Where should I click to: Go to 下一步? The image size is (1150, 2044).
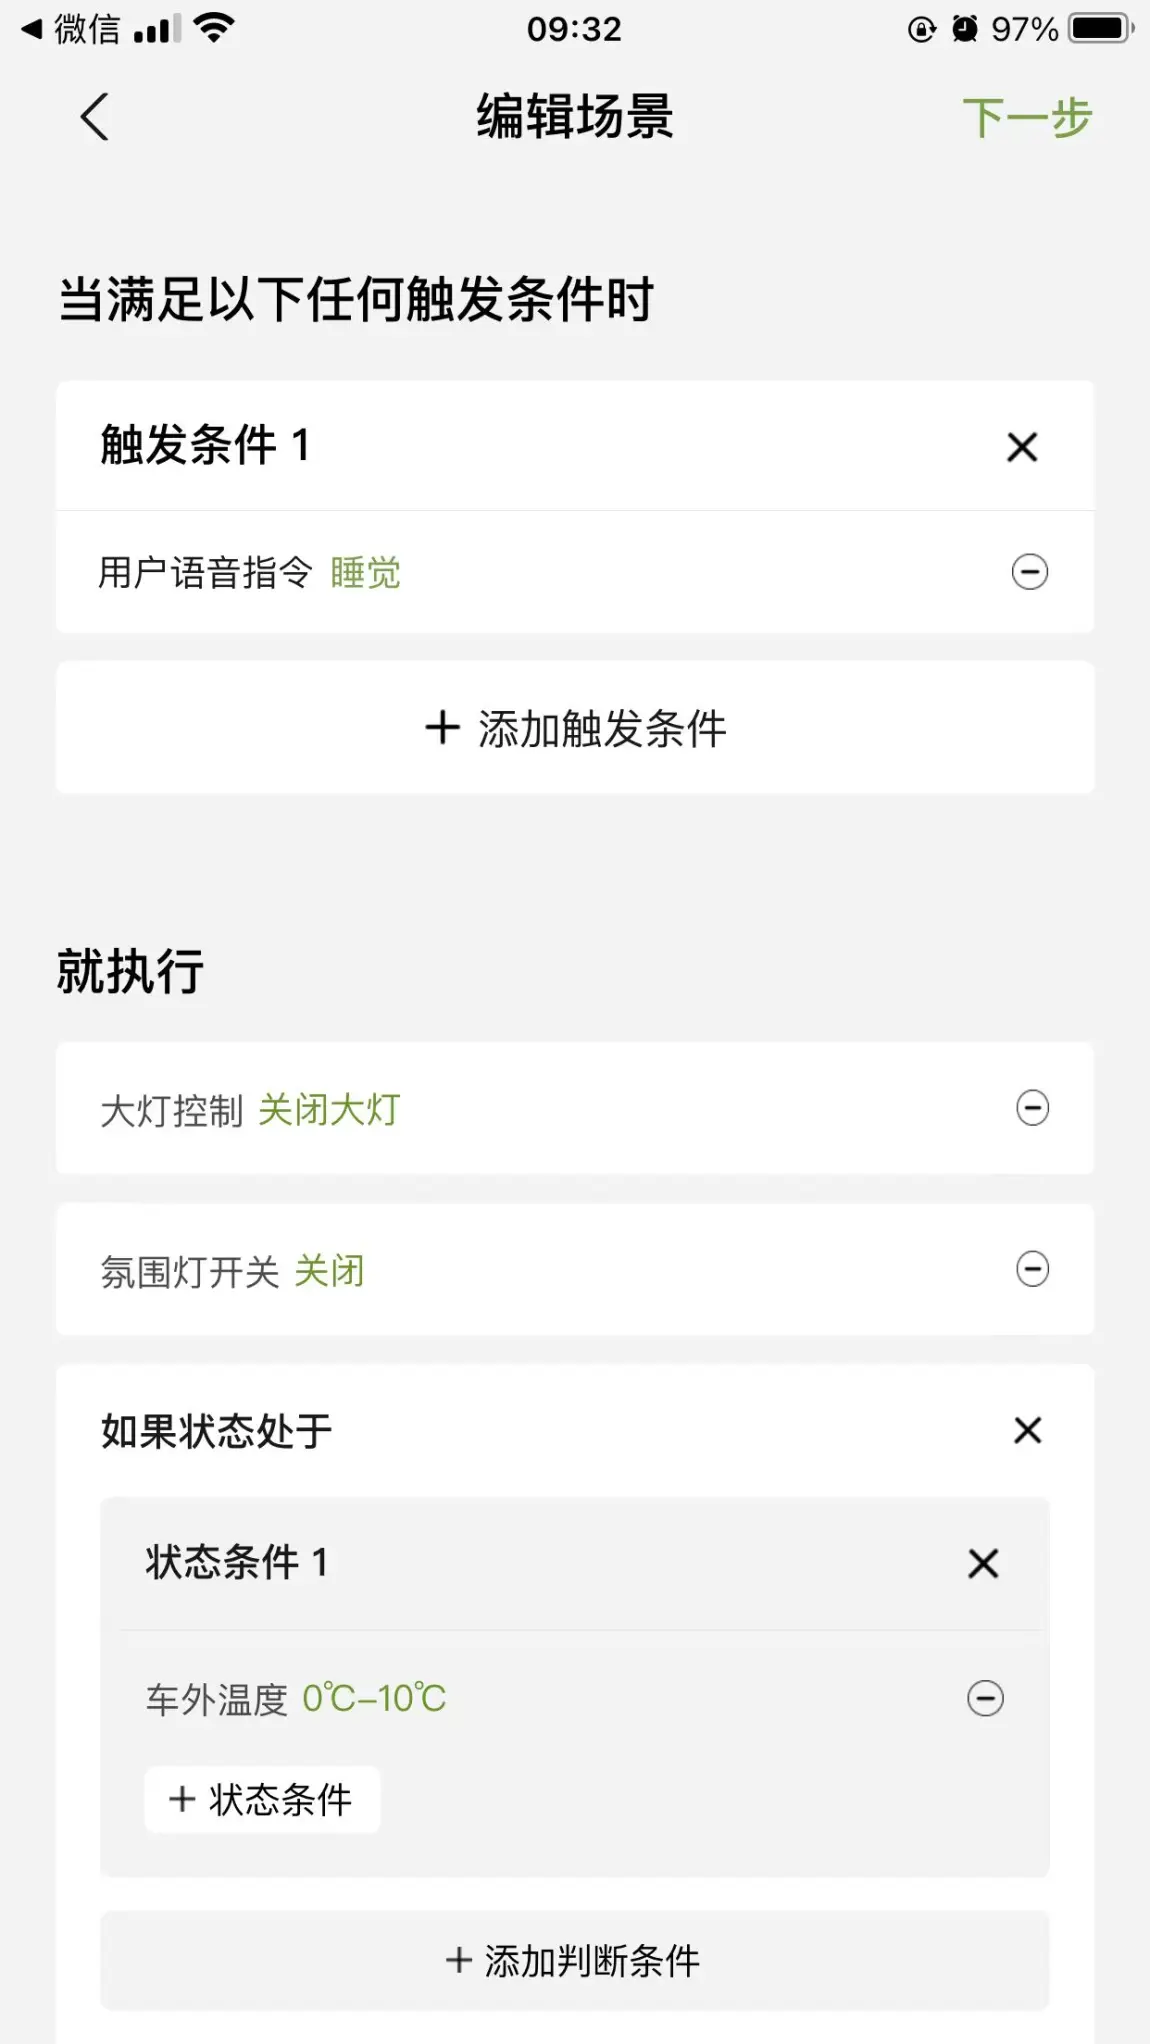tap(1027, 118)
